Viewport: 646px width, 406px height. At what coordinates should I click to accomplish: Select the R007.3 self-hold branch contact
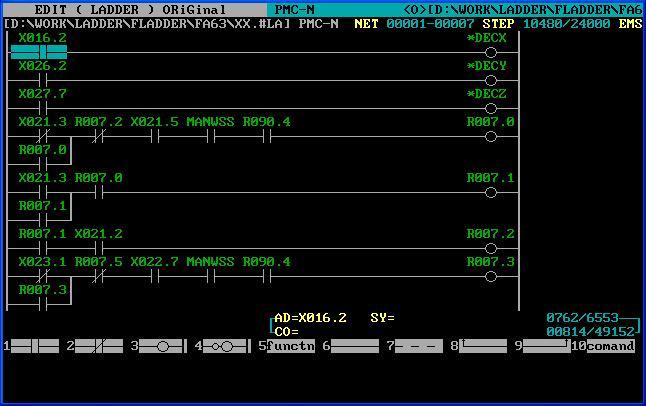(x=43, y=305)
